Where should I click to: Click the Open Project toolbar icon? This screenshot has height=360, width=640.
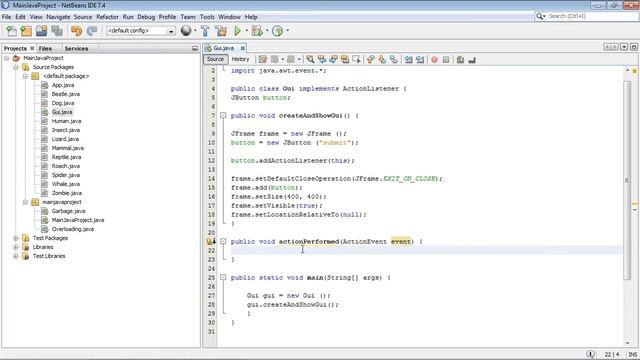point(41,31)
